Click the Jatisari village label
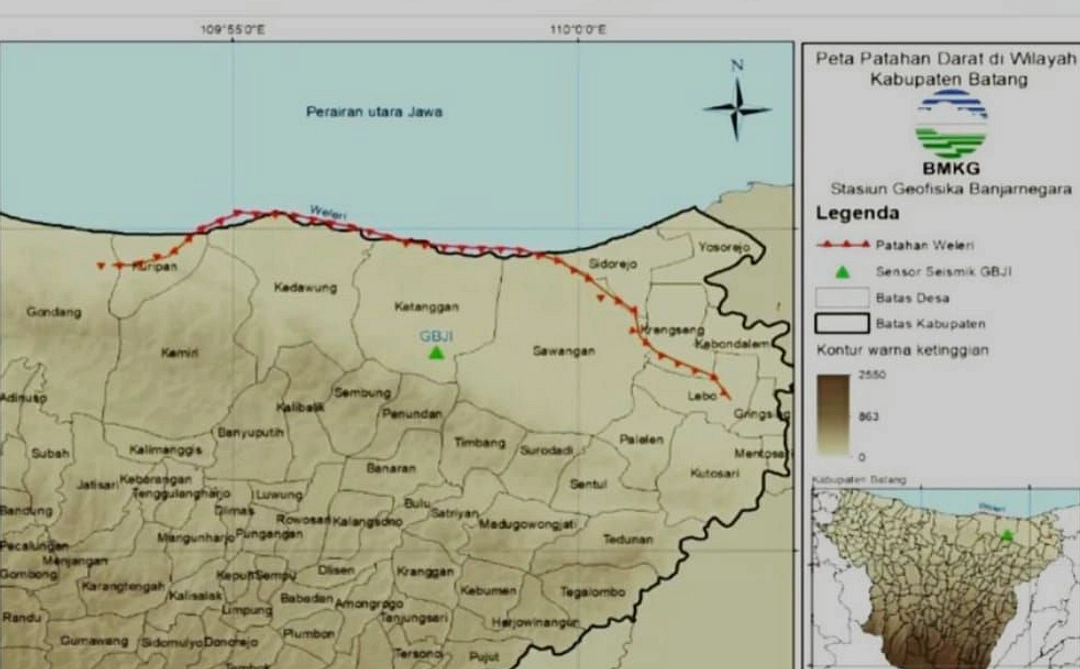The image size is (1080, 669). pos(97,484)
